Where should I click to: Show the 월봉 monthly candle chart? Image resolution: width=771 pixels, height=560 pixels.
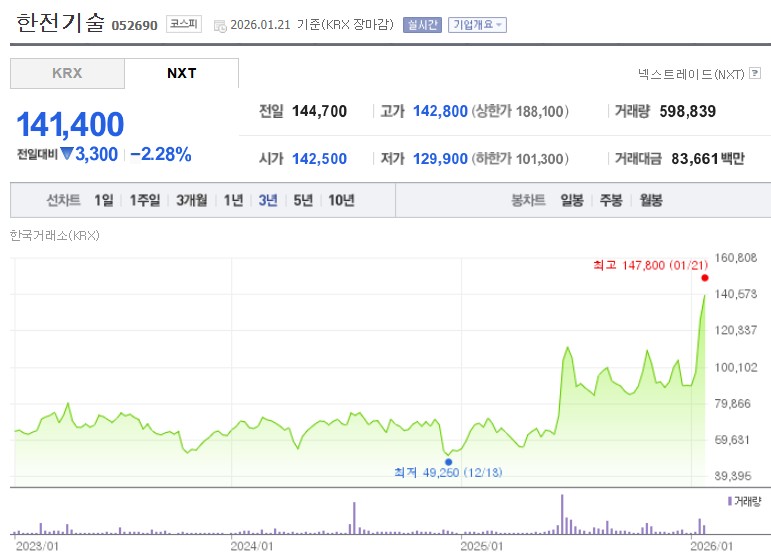click(651, 200)
